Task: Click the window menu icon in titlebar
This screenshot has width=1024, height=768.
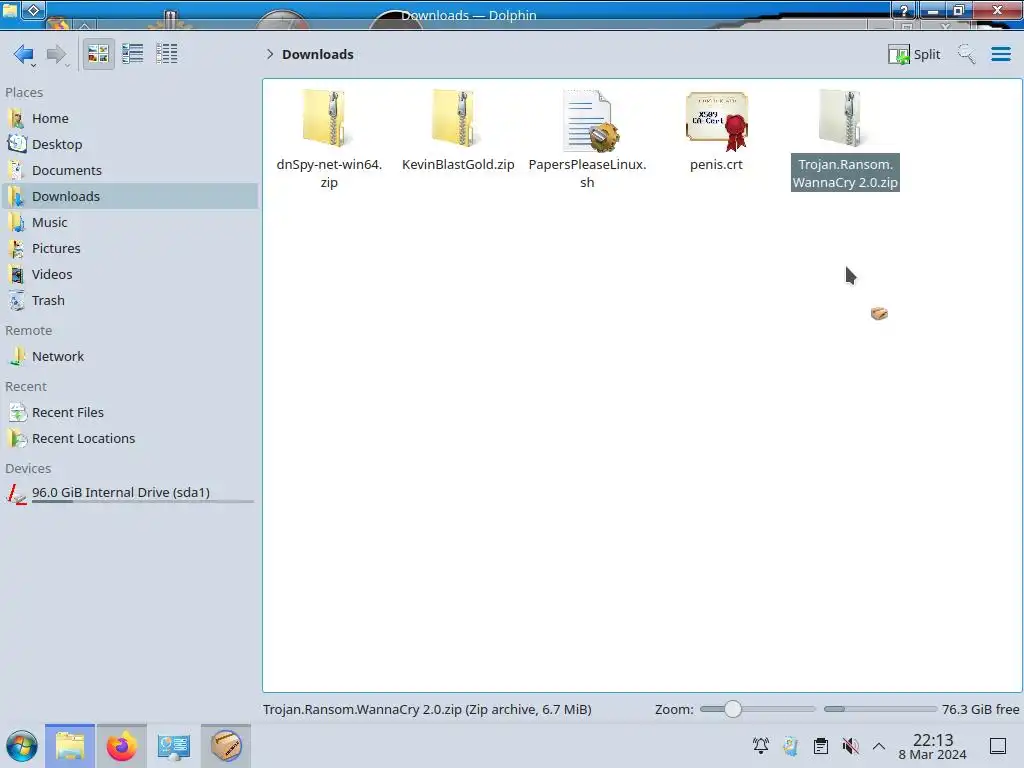Action: click(x=10, y=10)
